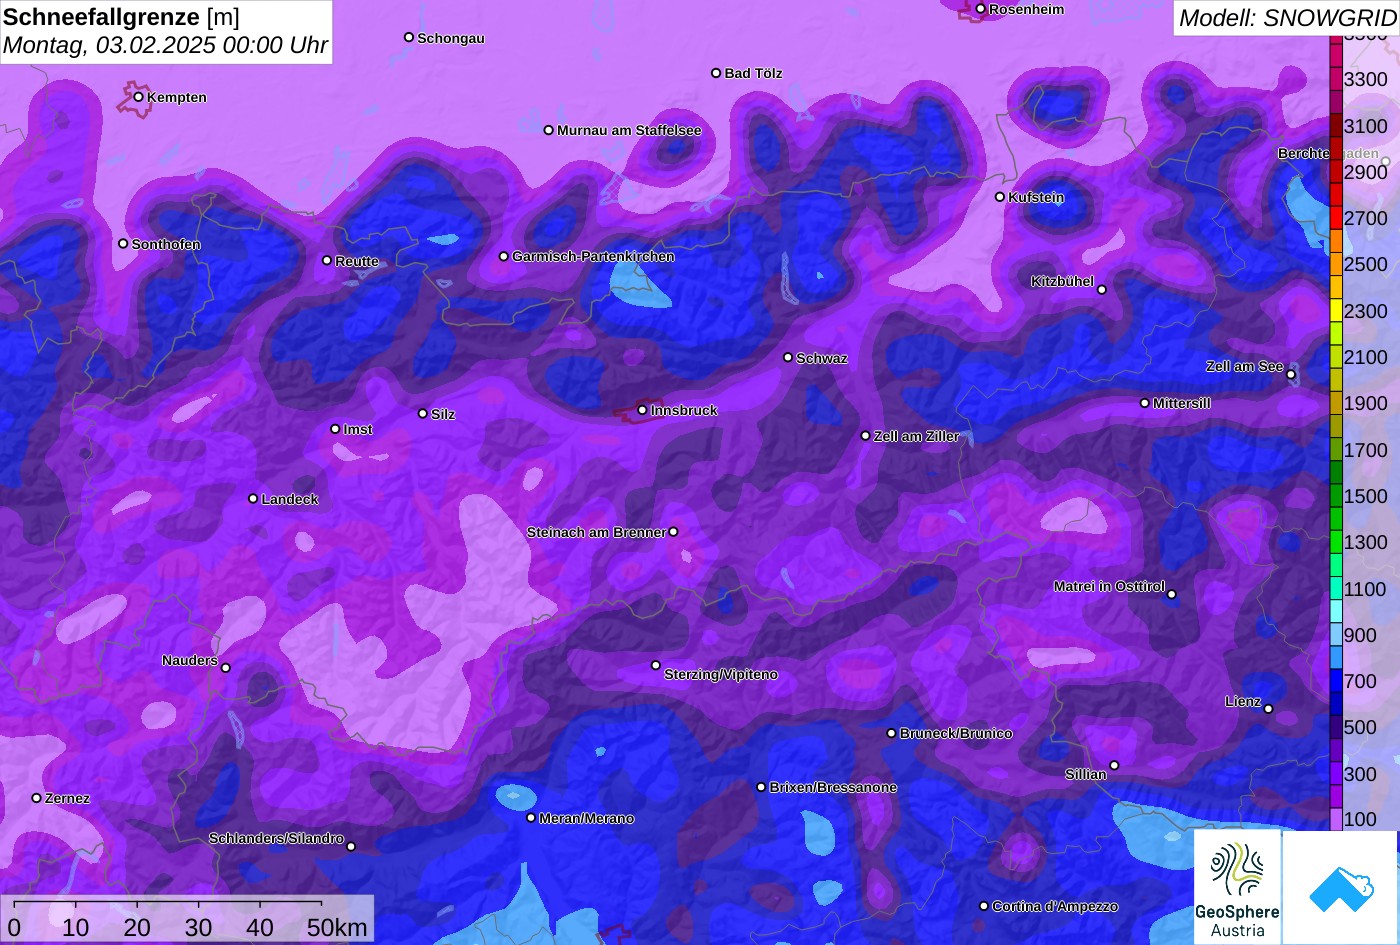Screen dimensions: 1400x945
Task: Click the 900 light blue legend swatch
Action: coord(1336,635)
